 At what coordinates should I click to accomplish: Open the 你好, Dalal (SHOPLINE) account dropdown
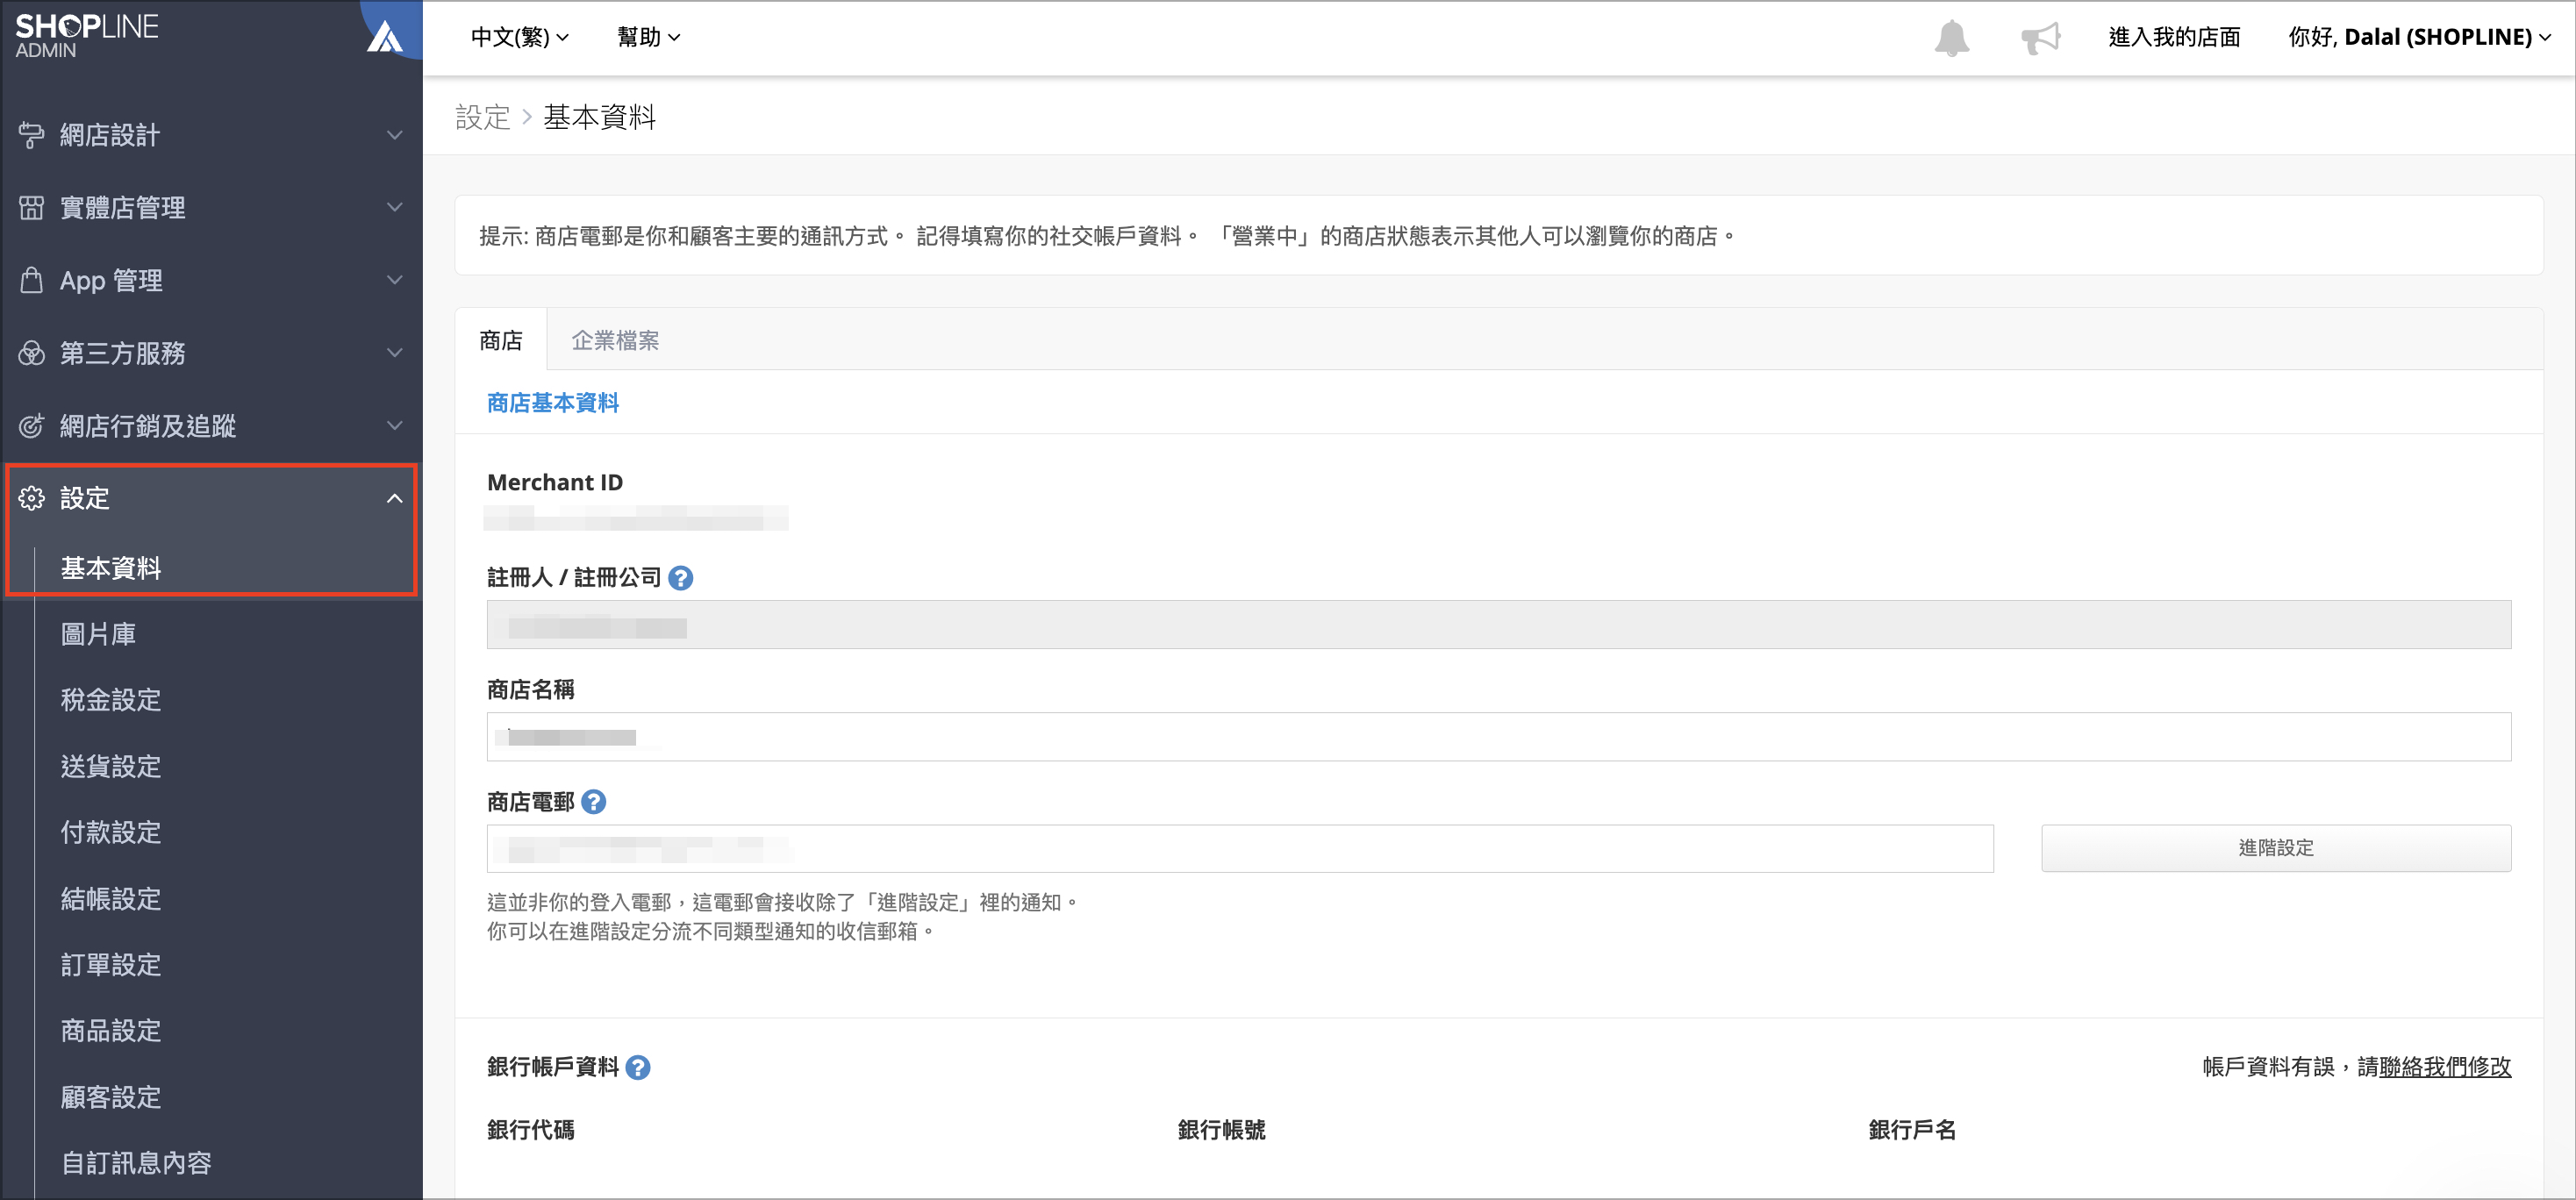click(2419, 37)
